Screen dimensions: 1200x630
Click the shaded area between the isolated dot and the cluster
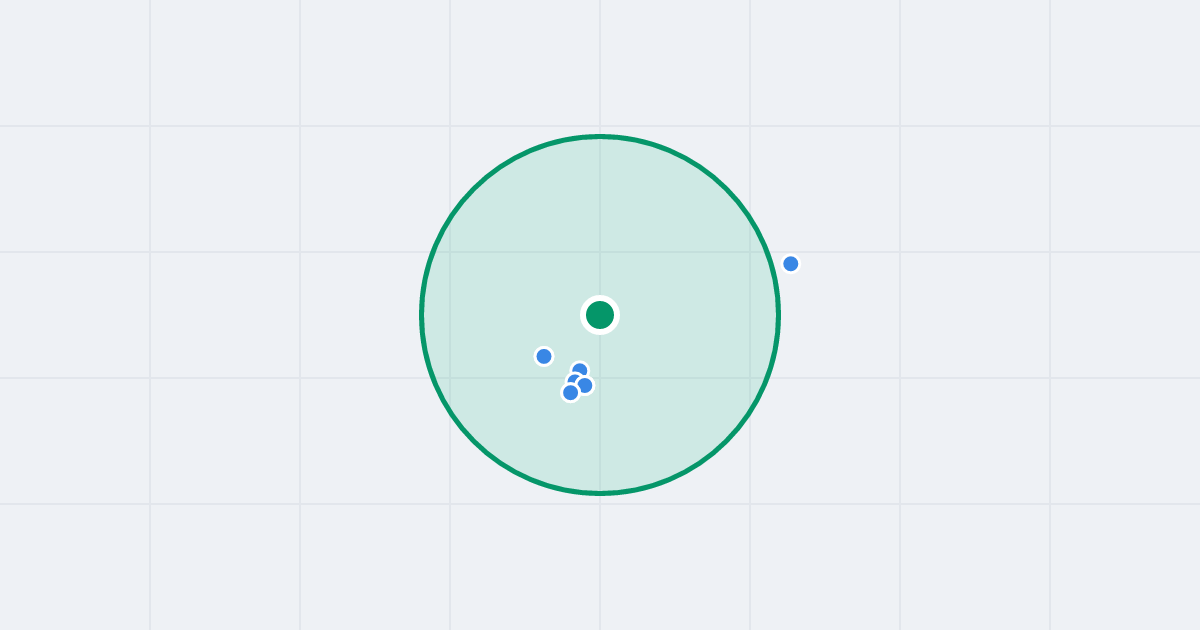[x=559, y=366]
